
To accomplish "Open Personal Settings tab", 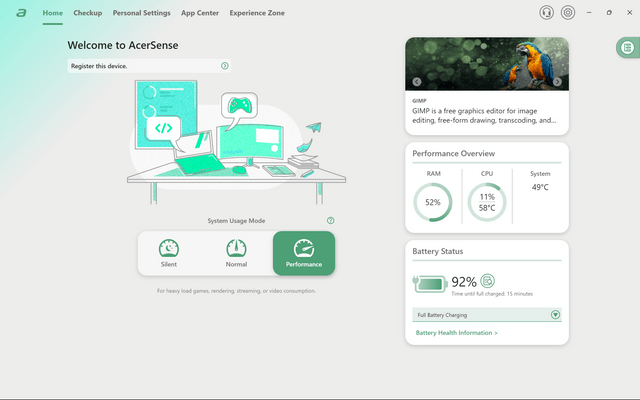I will [142, 13].
